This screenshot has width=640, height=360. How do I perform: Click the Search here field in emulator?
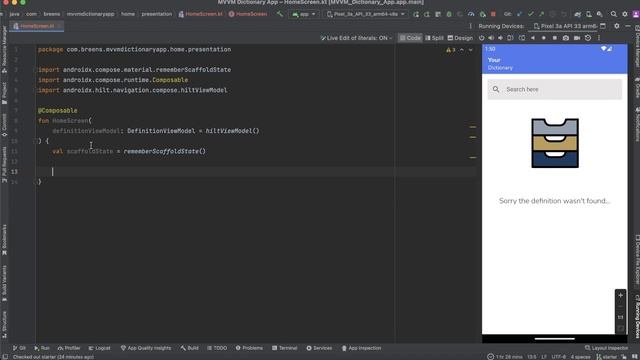tap(554, 89)
